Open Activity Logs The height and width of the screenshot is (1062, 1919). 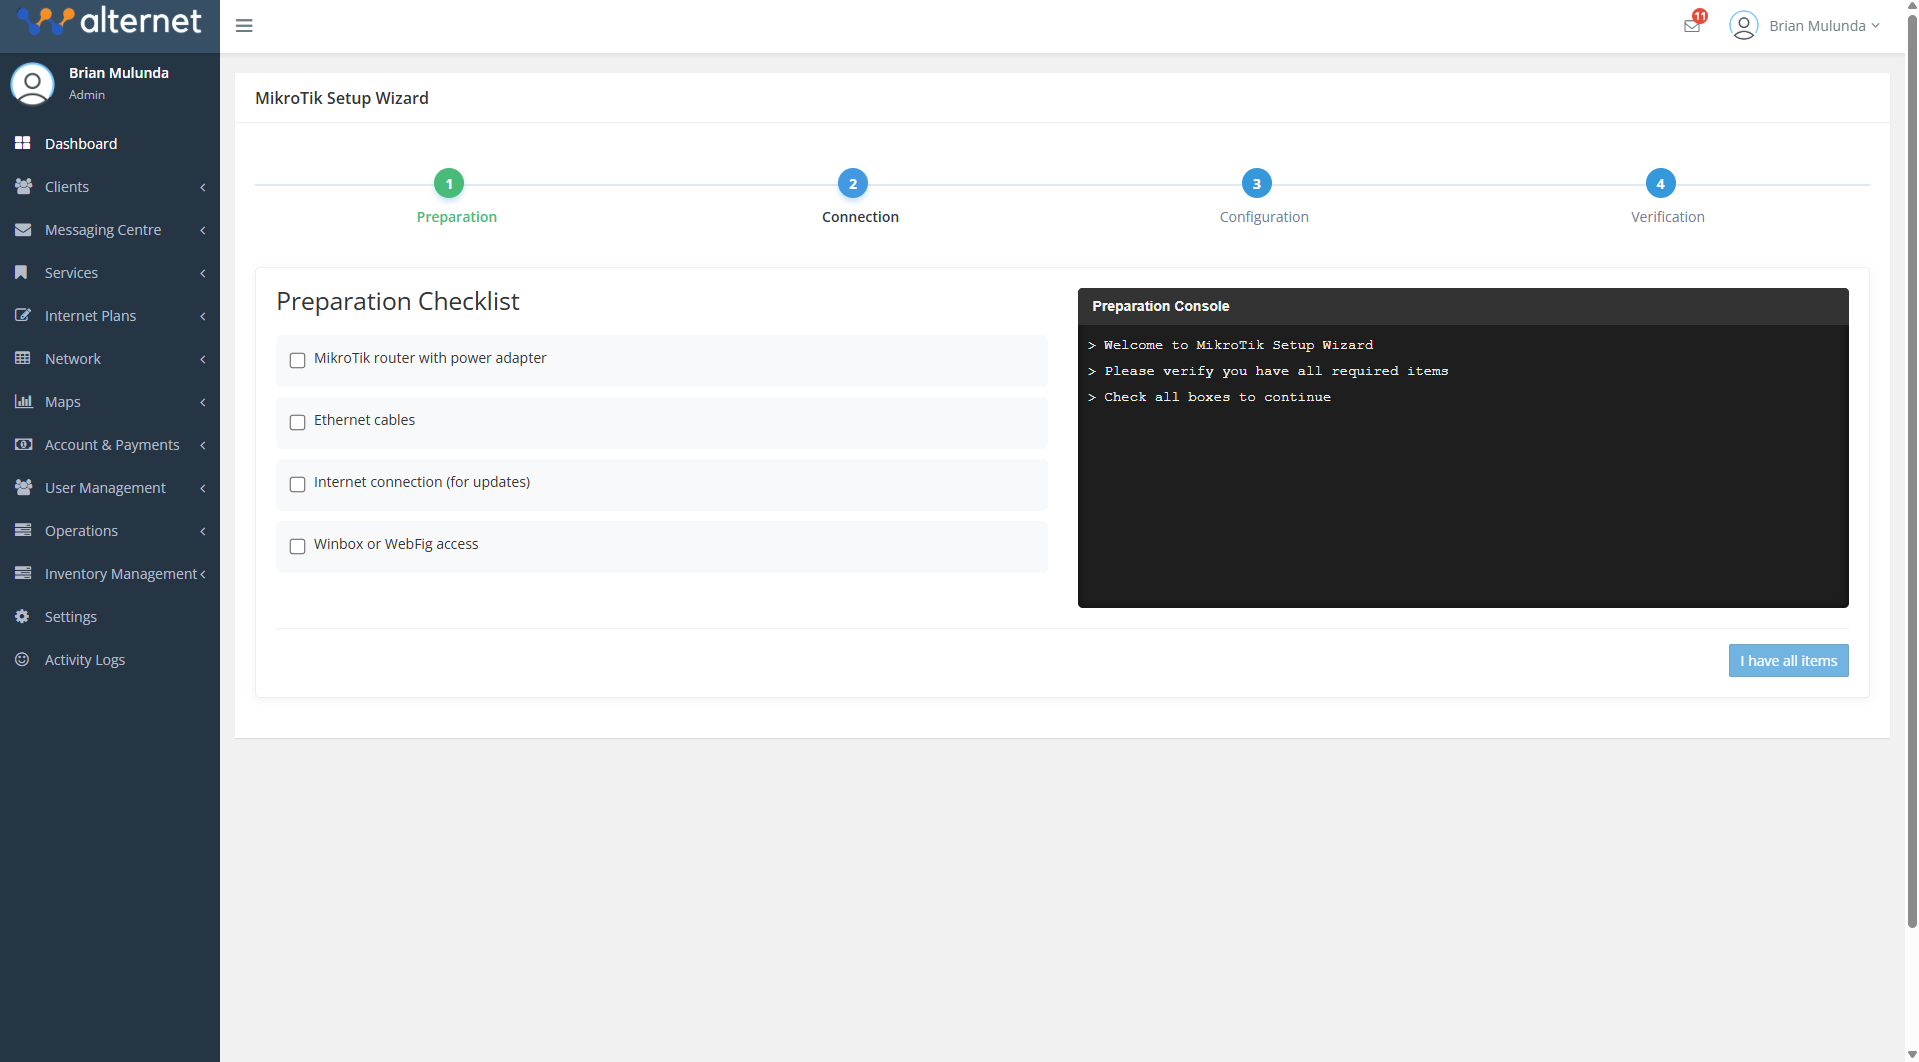click(84, 659)
